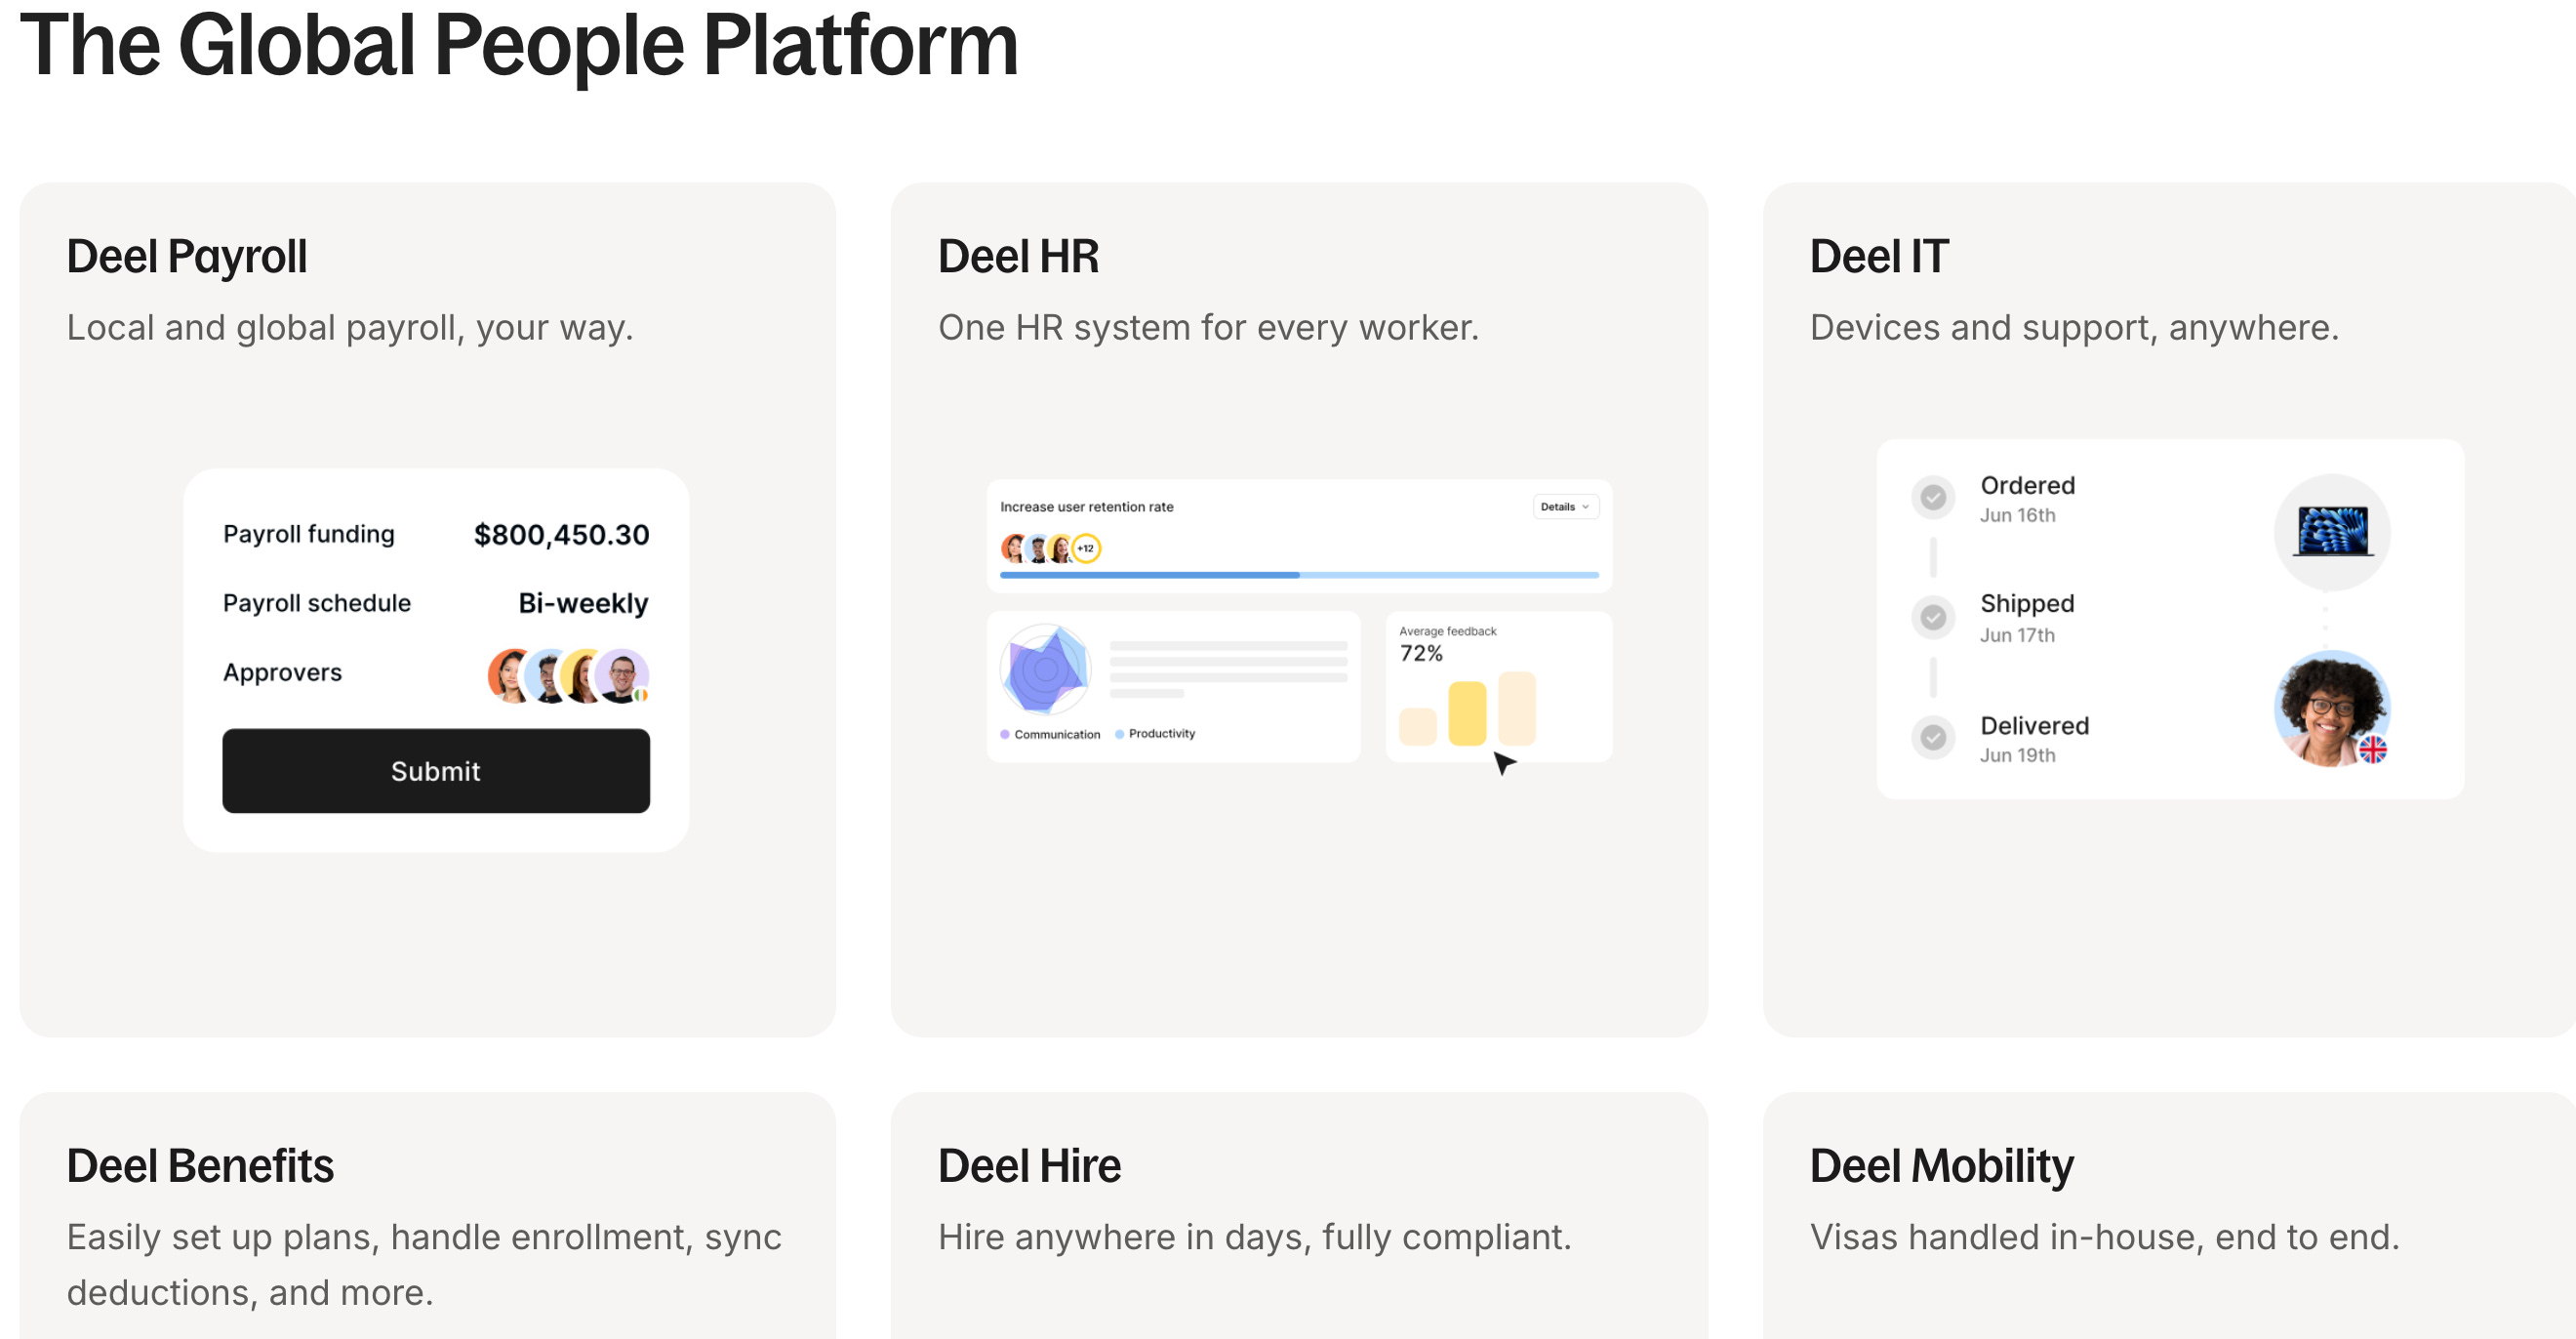Click the tallest average feedback bar
The height and width of the screenshot is (1339, 2576).
(1515, 708)
